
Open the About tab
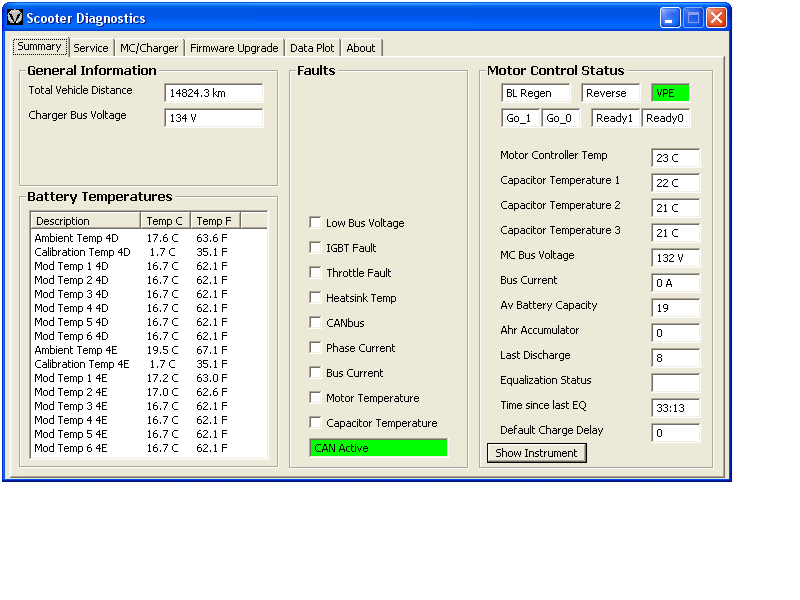pos(361,48)
